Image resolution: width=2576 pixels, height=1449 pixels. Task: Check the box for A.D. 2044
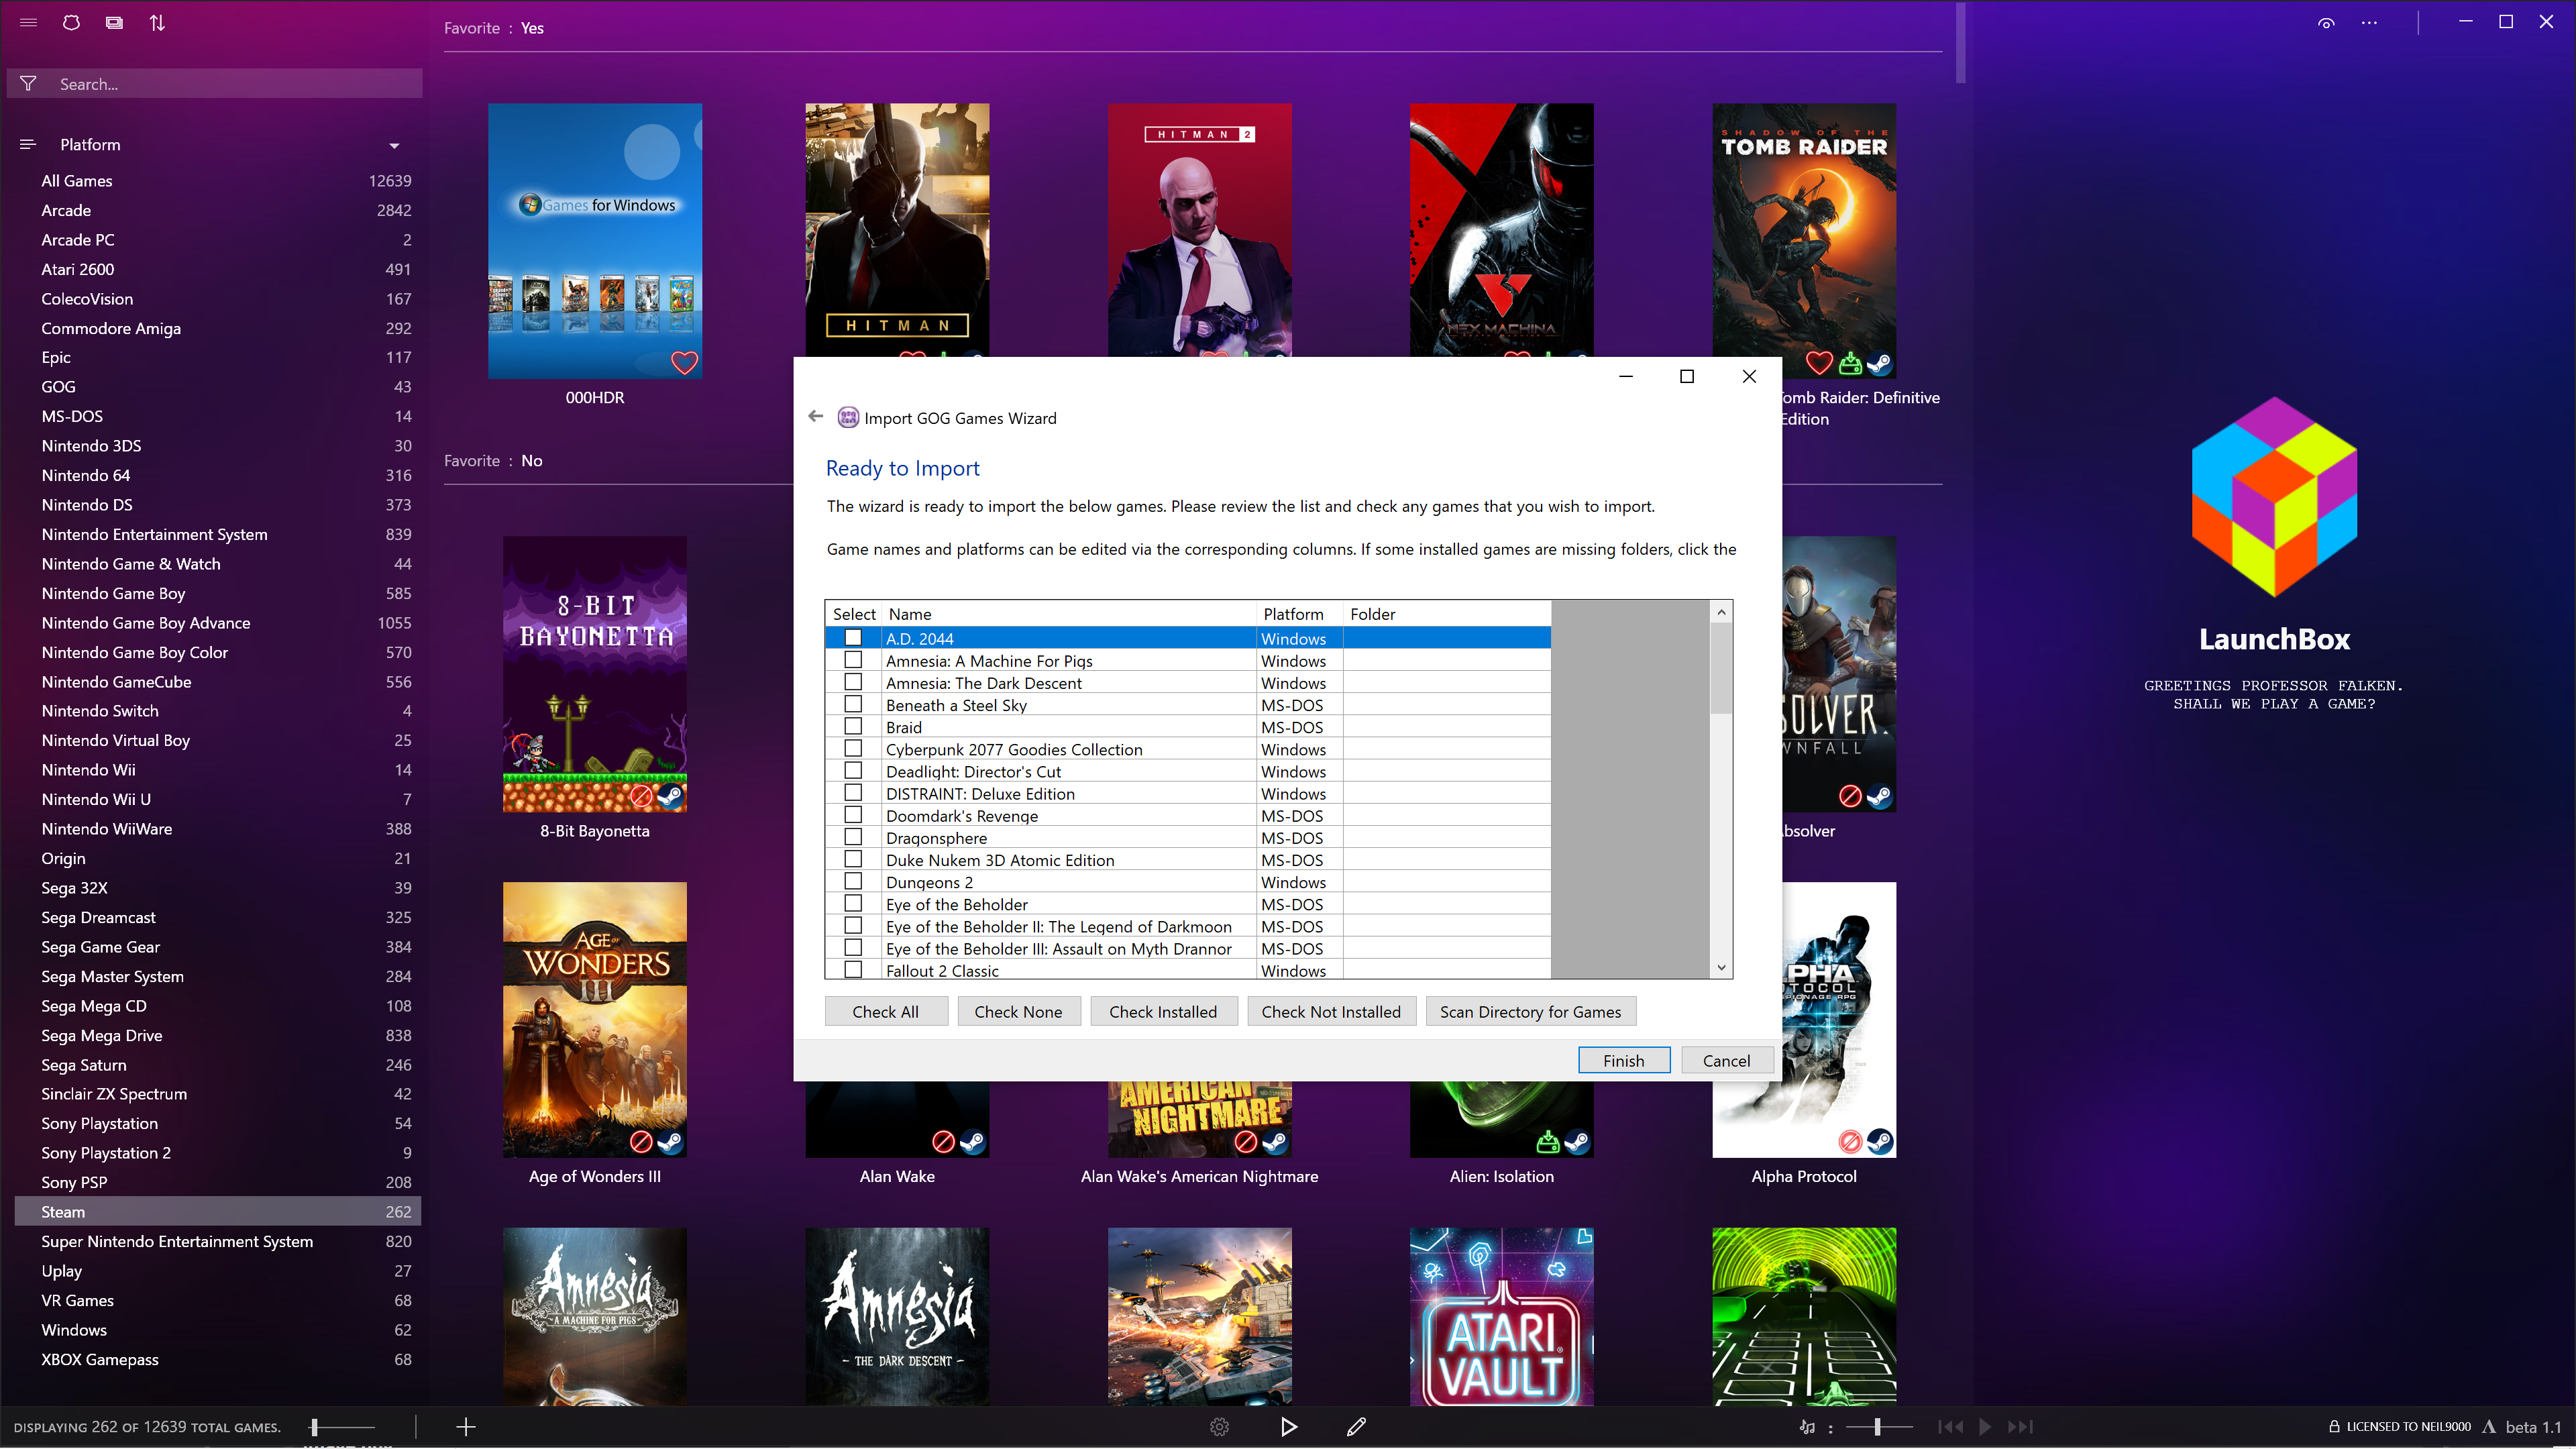(x=853, y=638)
